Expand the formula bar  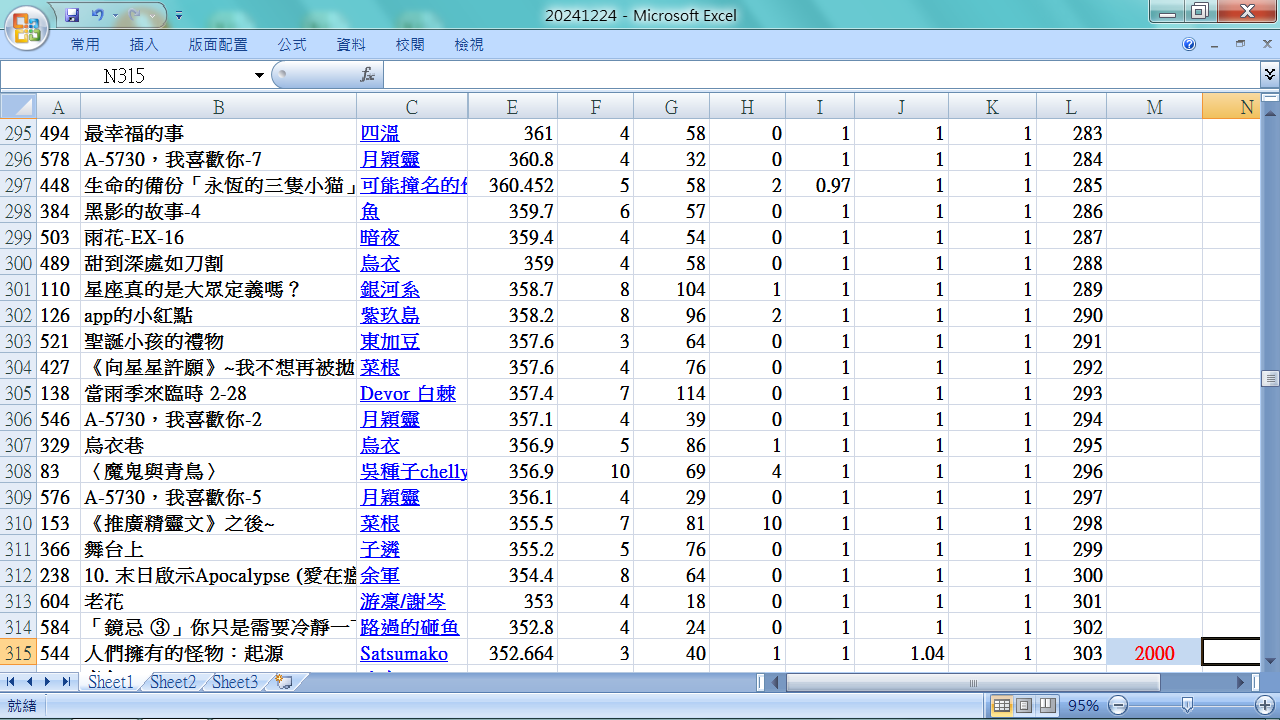pos(1269,75)
